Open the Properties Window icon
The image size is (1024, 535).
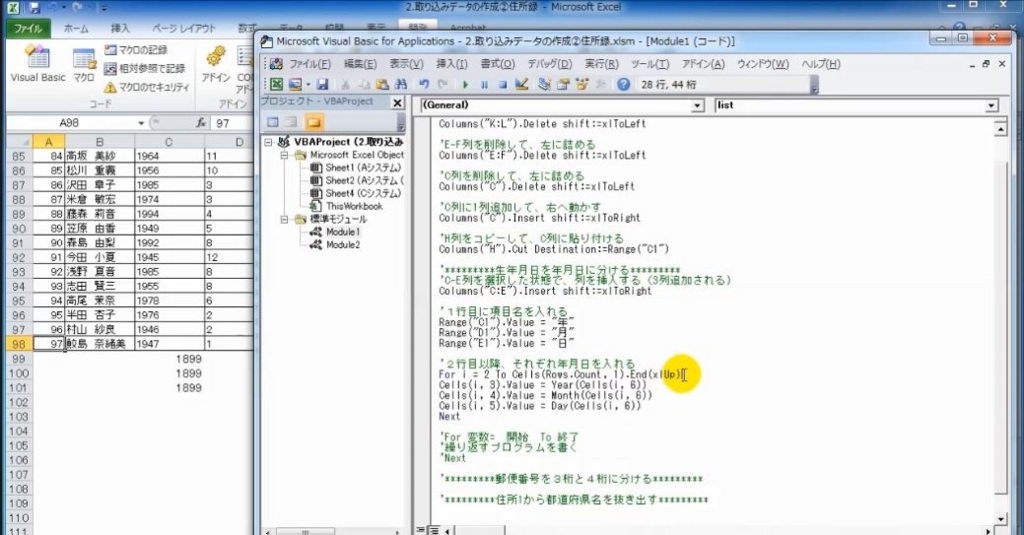(563, 84)
